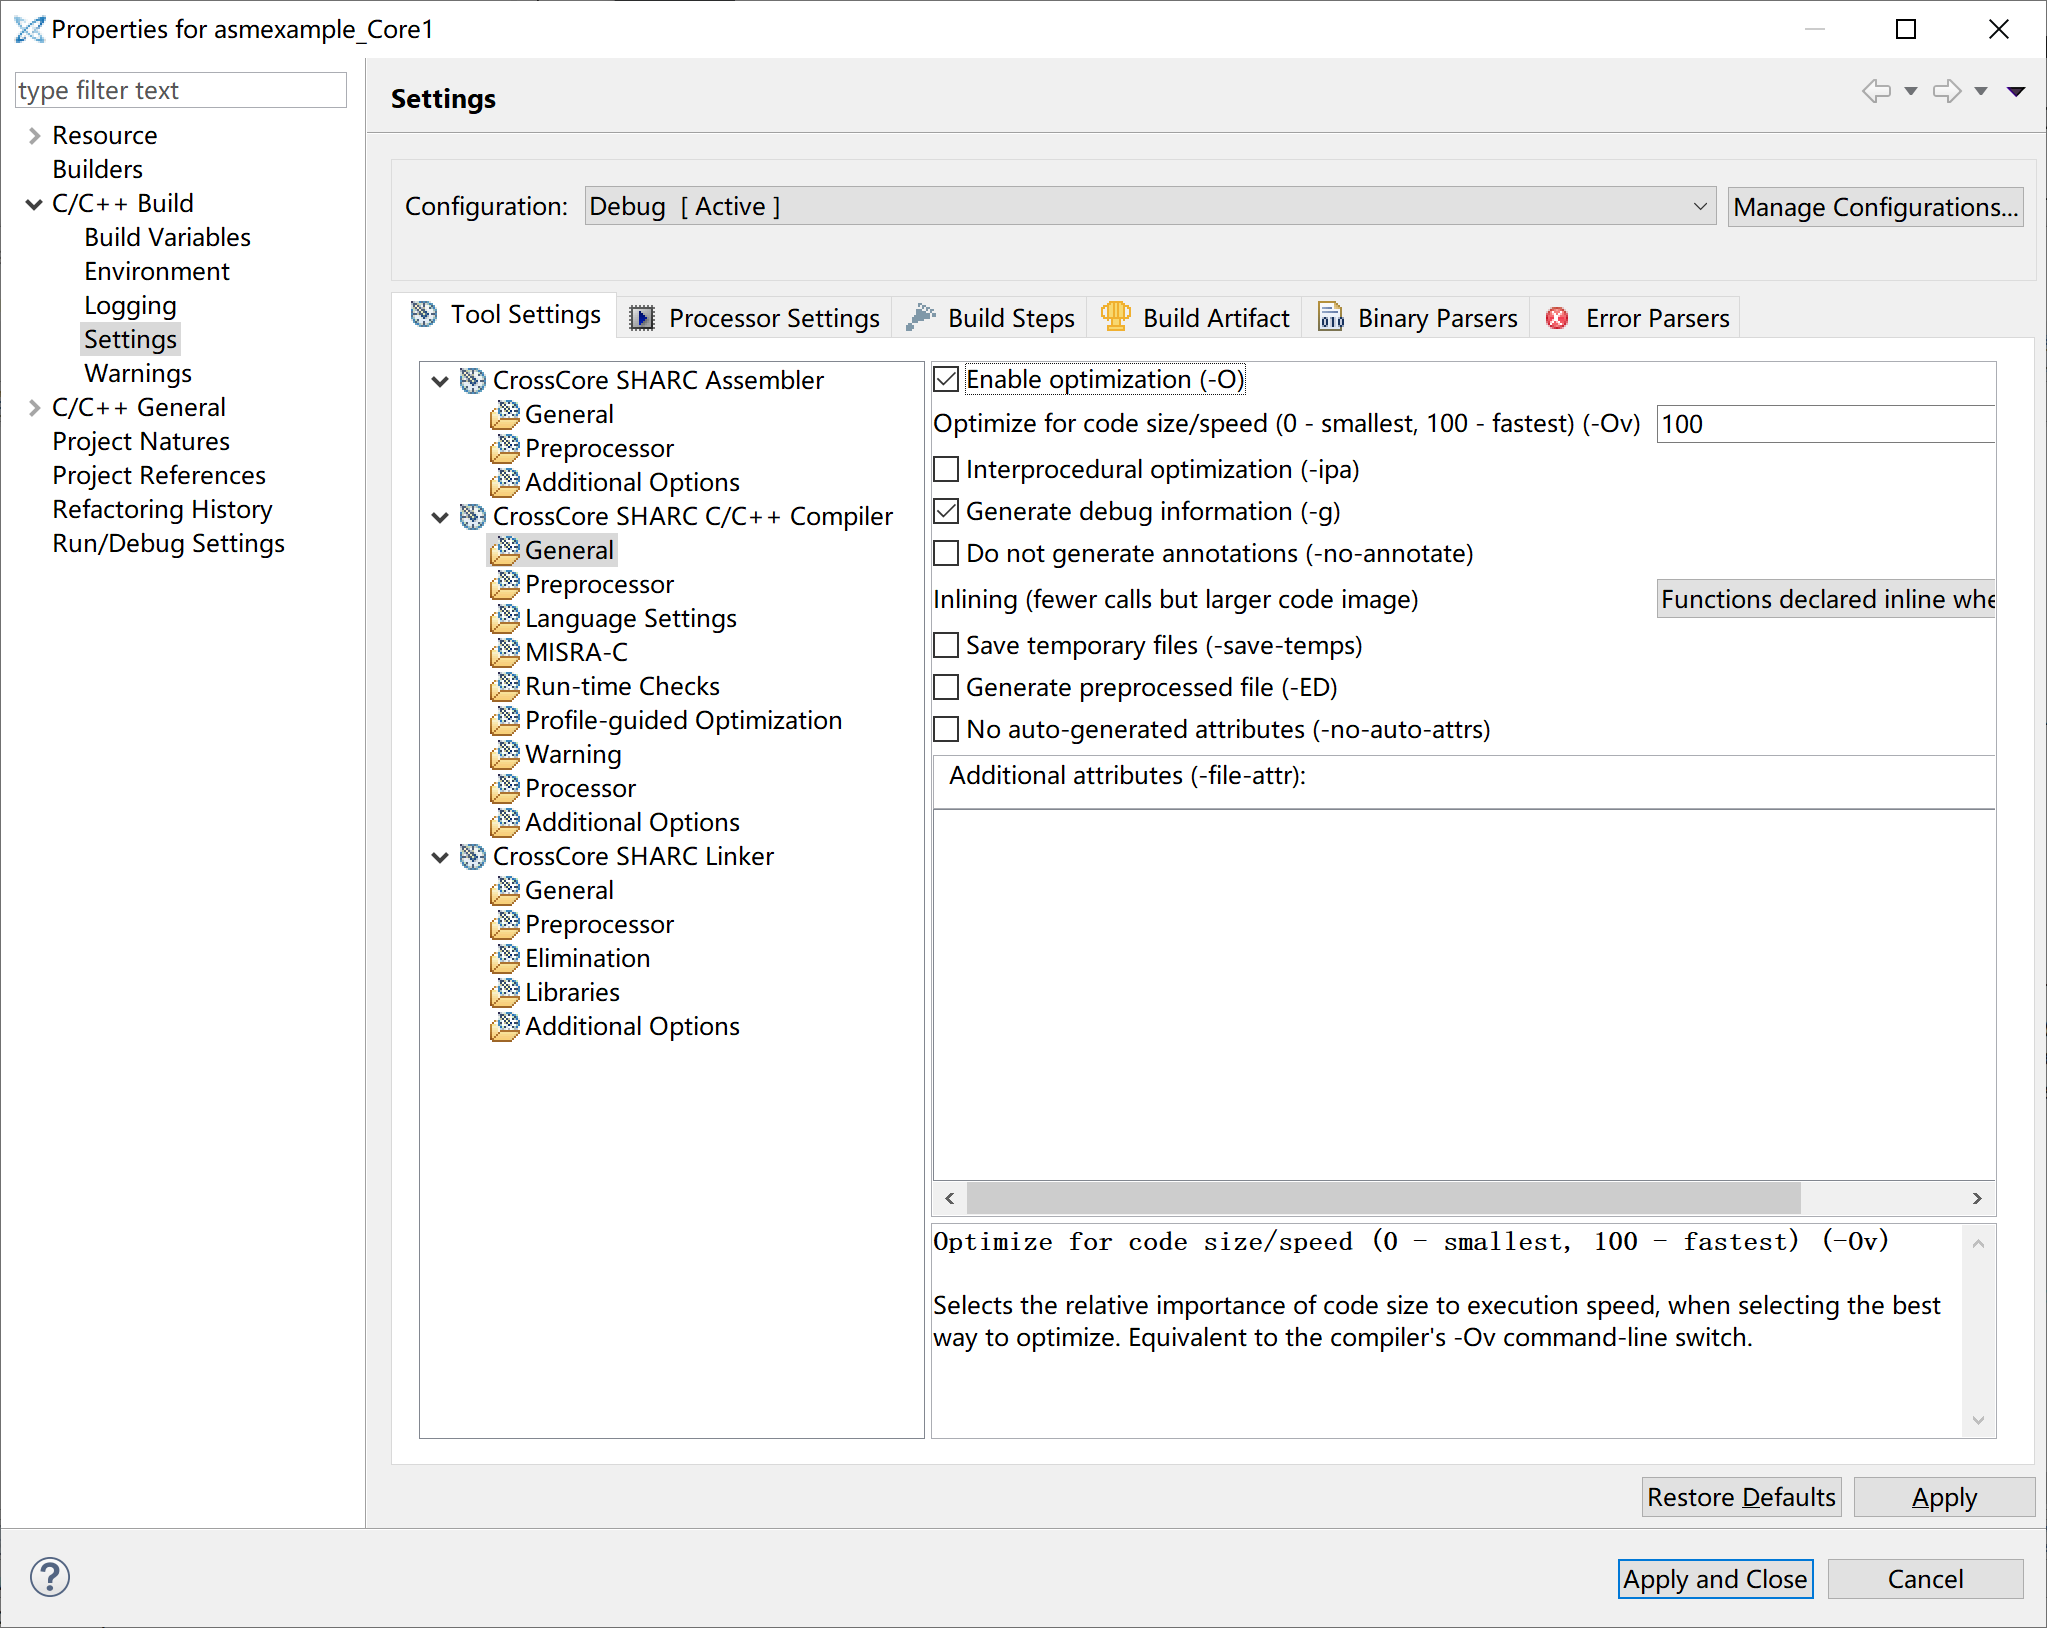Click the horizontal scrollbar in settings pane
The height and width of the screenshot is (1628, 2047).
(1383, 1198)
